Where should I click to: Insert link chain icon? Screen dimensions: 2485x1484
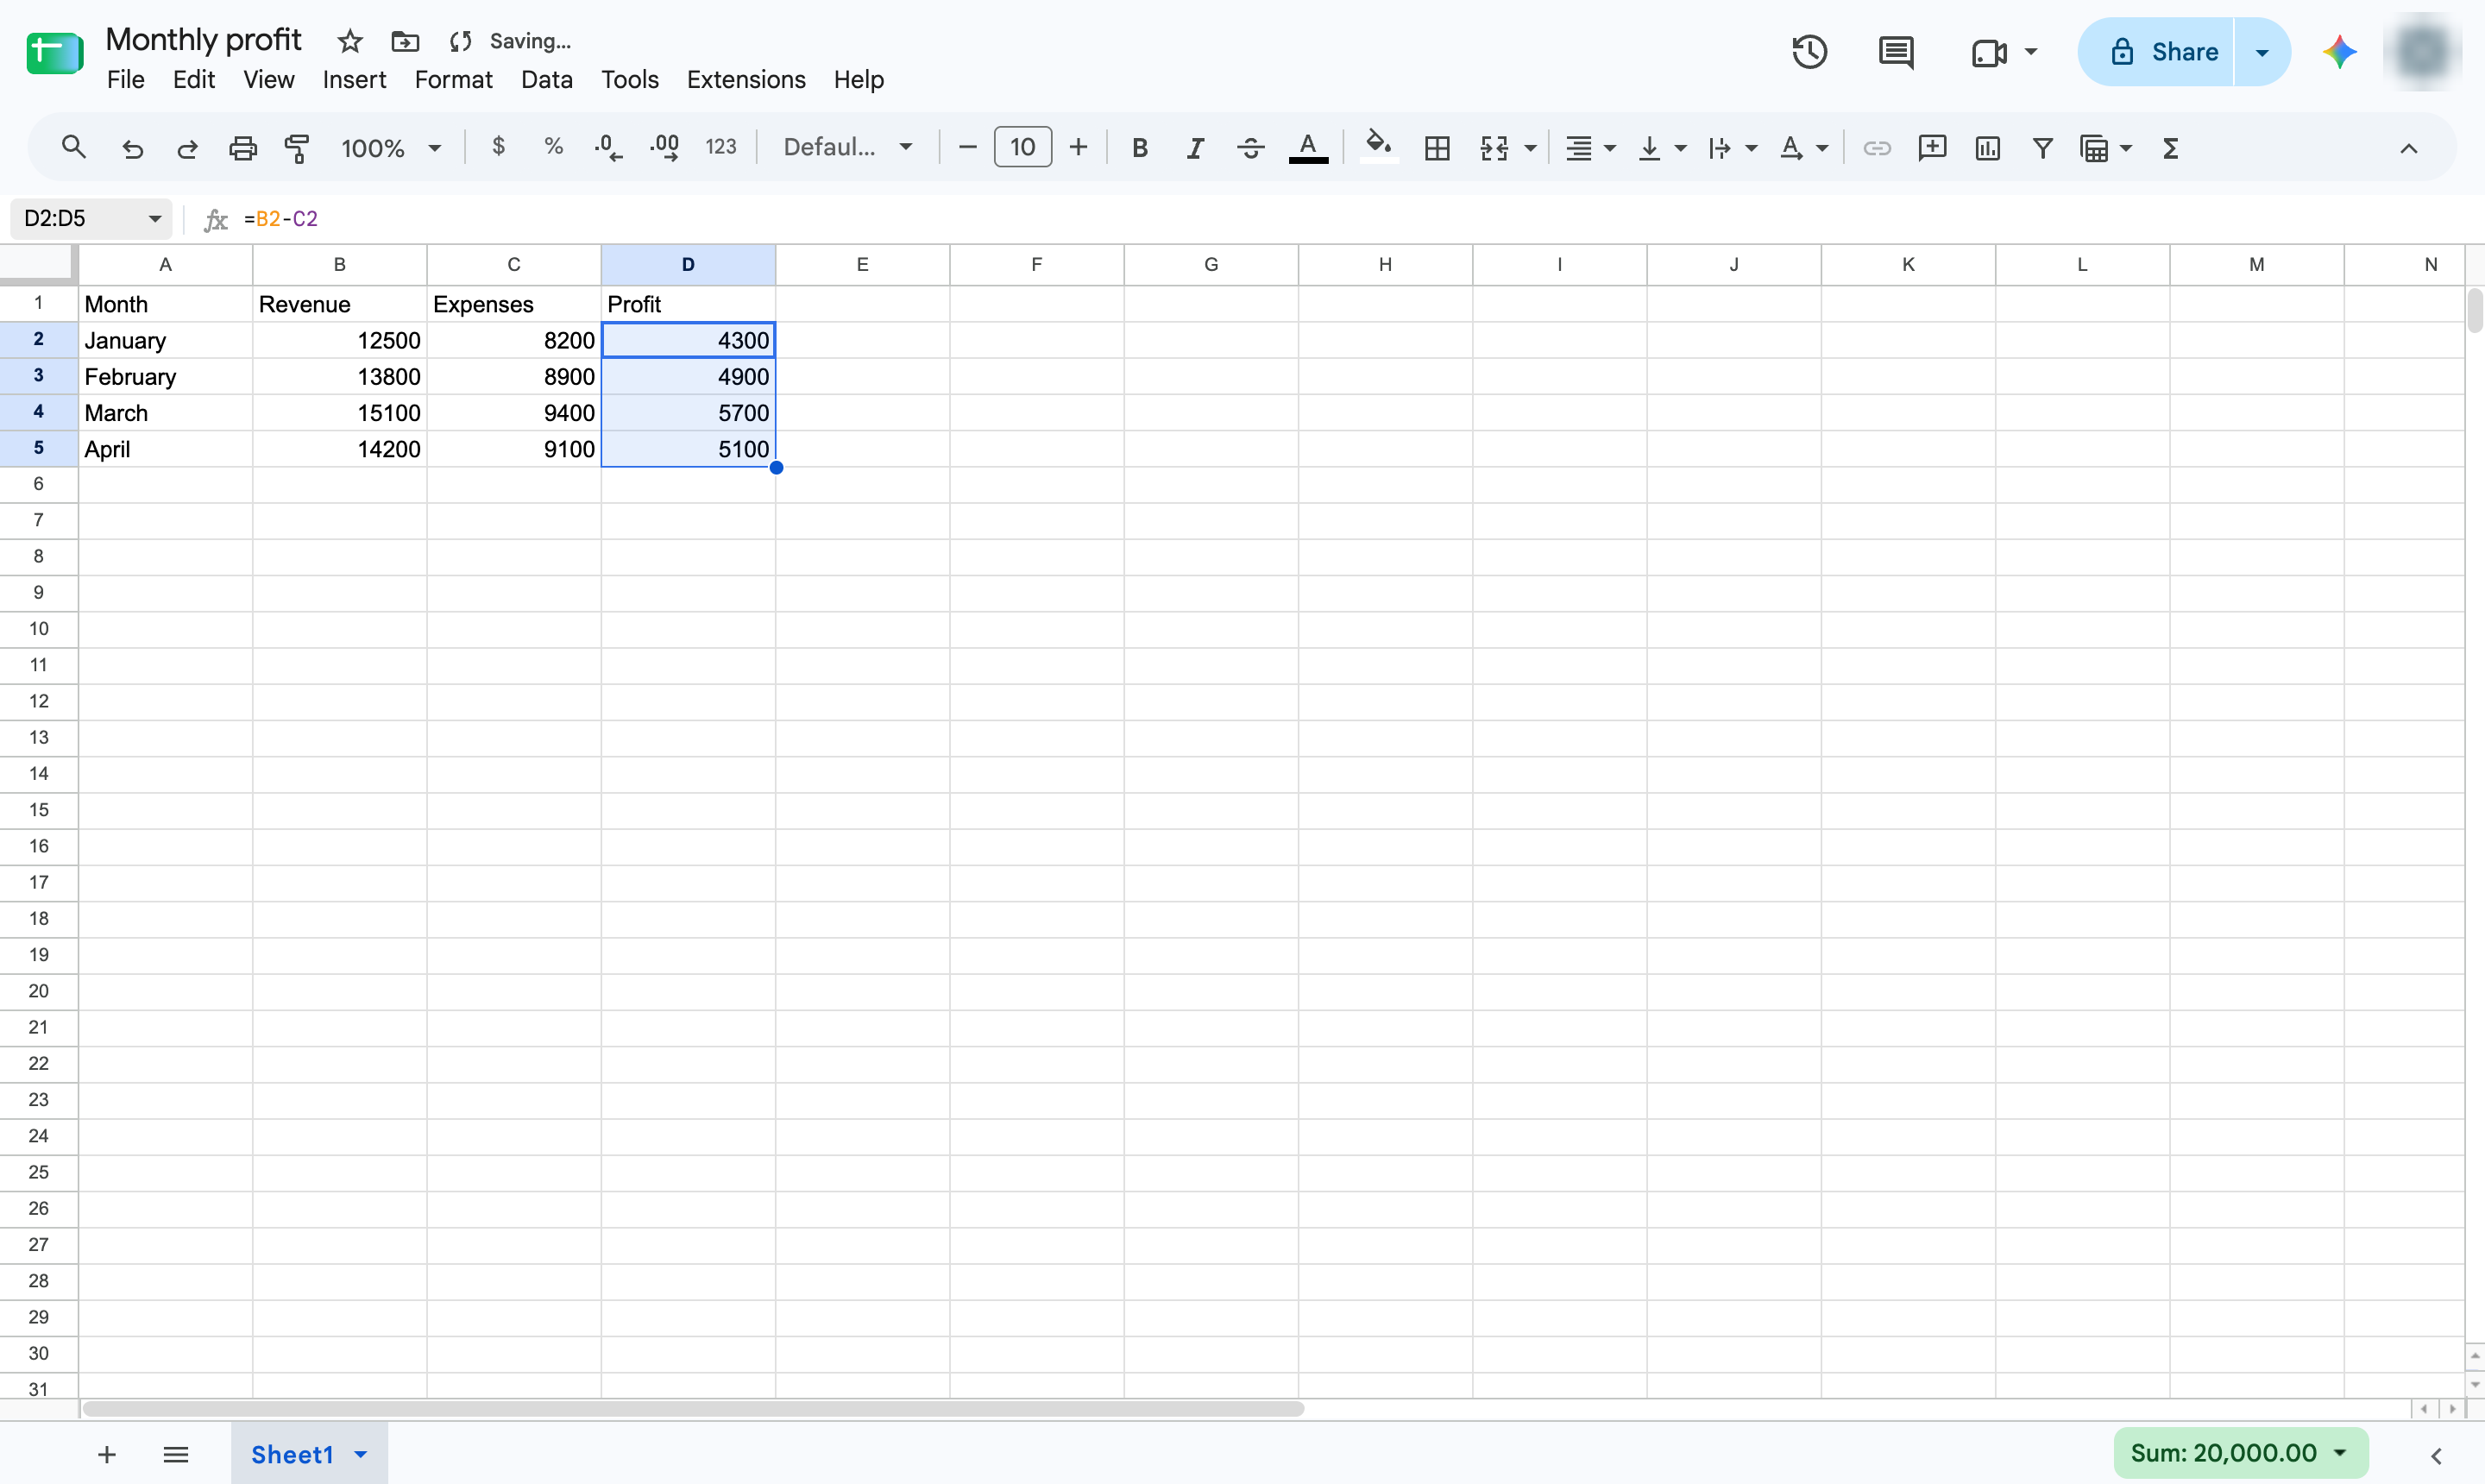tap(1876, 148)
